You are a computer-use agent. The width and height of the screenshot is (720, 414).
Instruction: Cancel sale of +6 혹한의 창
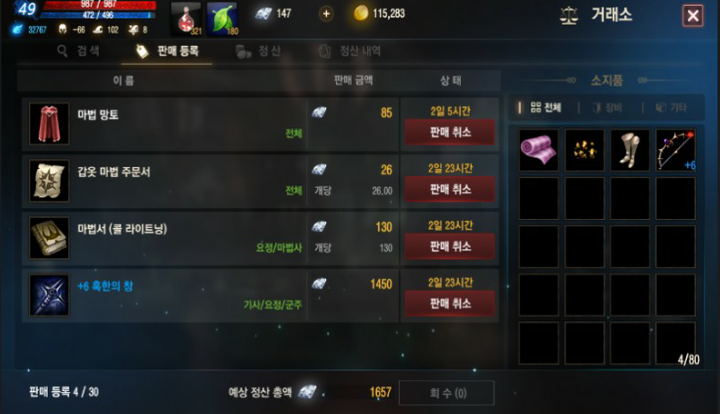tap(450, 303)
